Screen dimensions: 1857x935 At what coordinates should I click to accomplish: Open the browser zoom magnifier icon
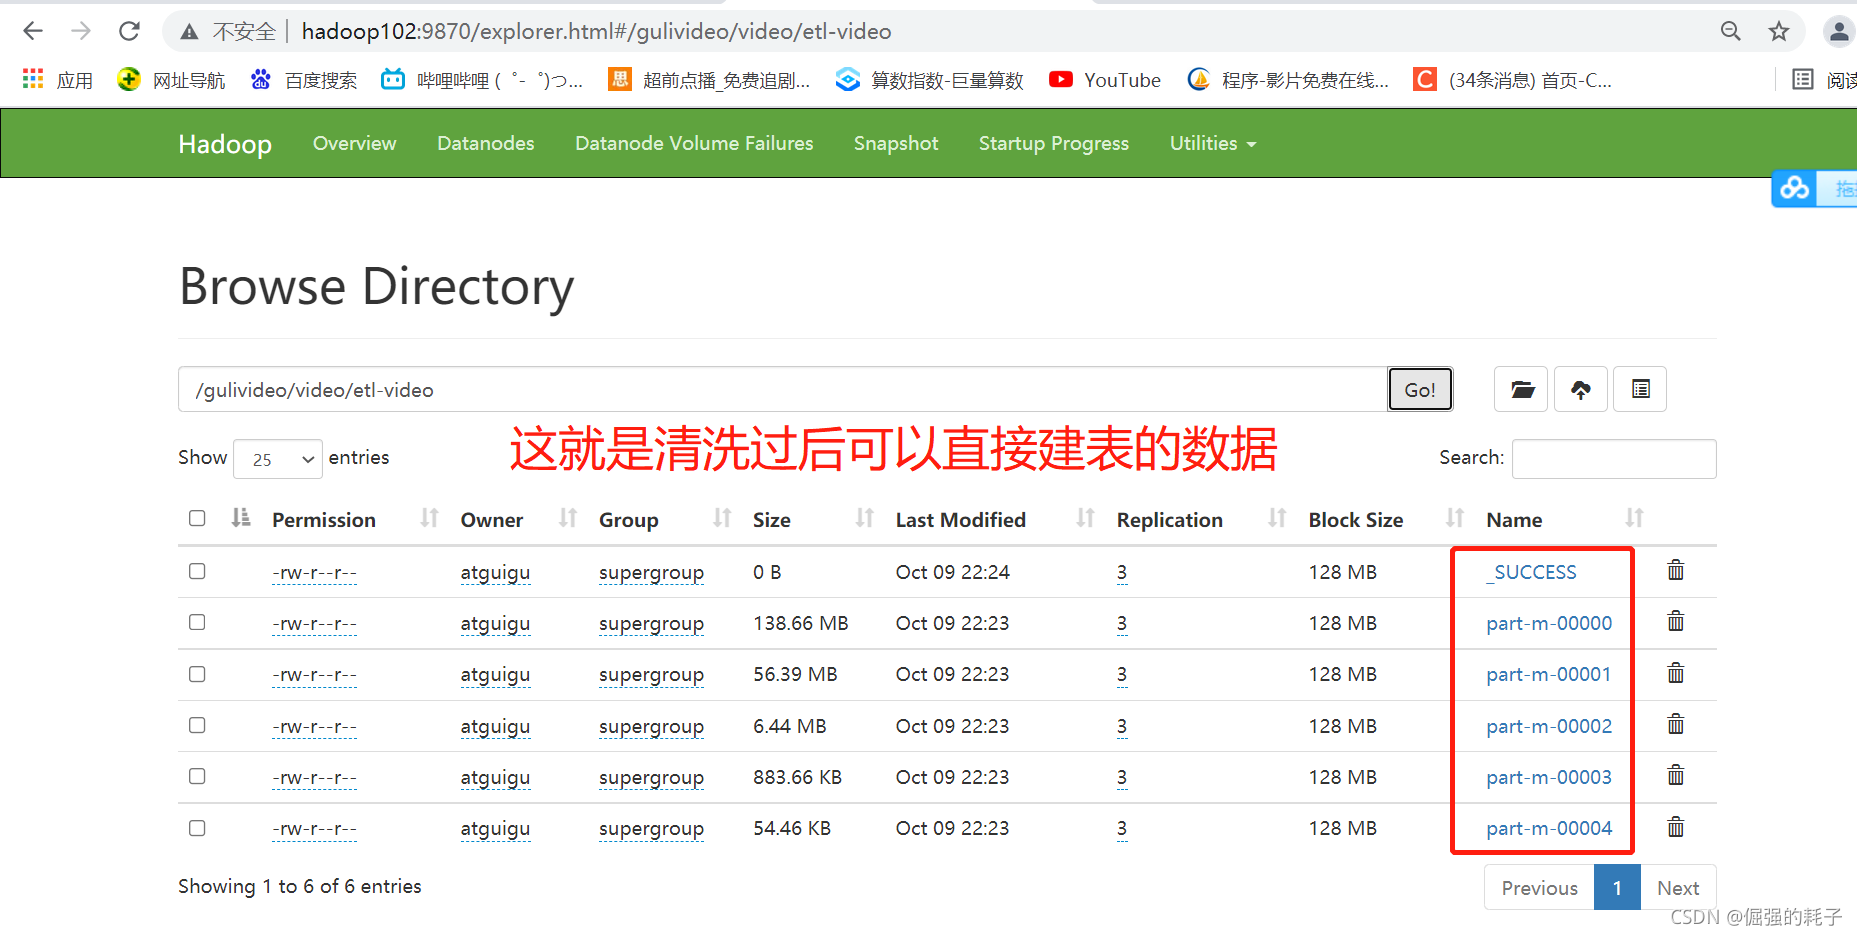pos(1731,31)
